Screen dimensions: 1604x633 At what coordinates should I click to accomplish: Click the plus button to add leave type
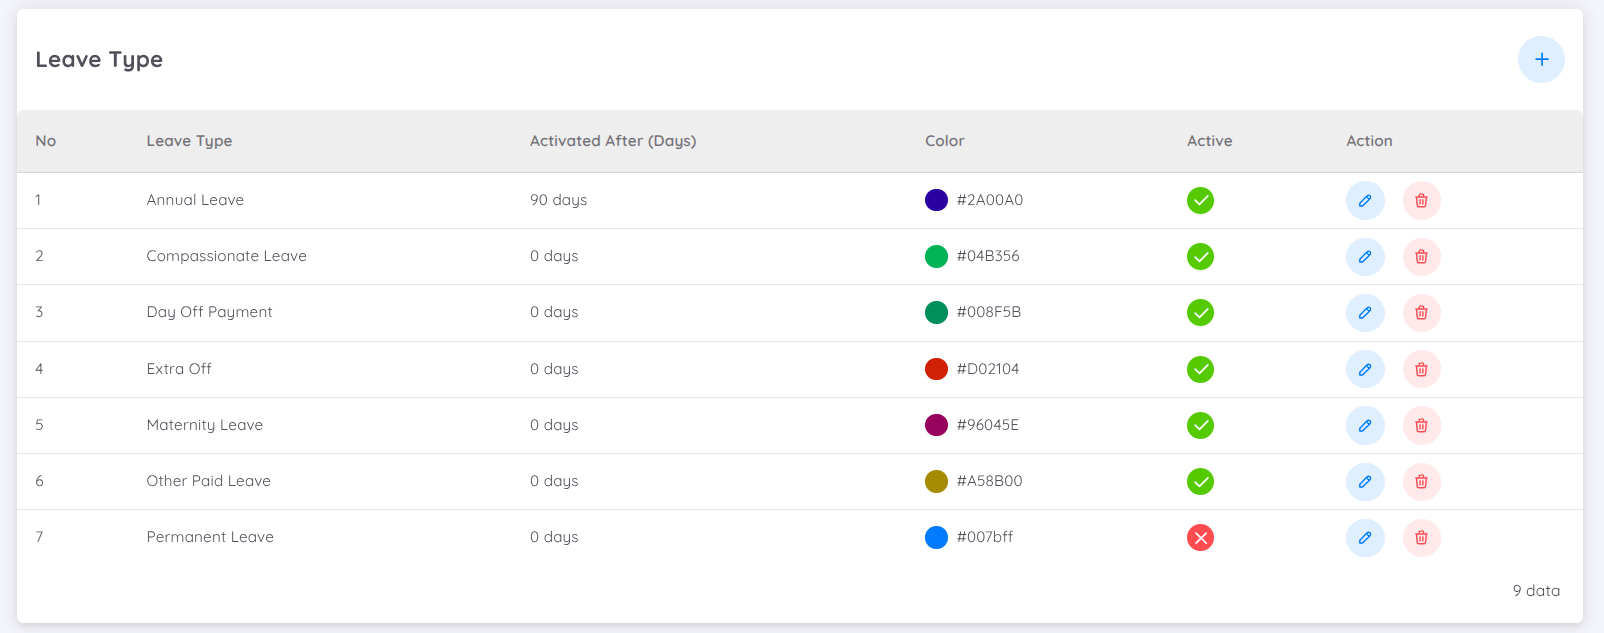[1541, 60]
